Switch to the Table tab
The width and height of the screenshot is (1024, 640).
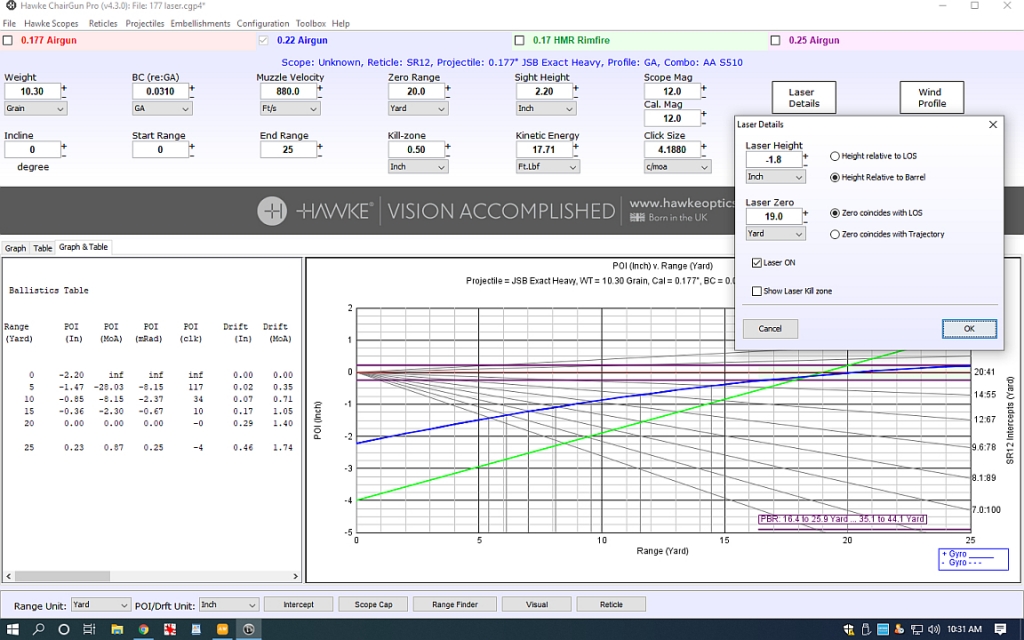(42, 248)
